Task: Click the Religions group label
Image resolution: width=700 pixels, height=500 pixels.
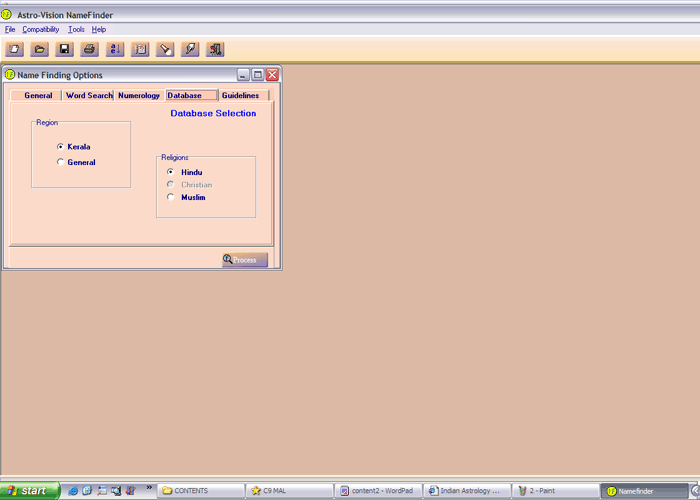Action: [x=175, y=157]
